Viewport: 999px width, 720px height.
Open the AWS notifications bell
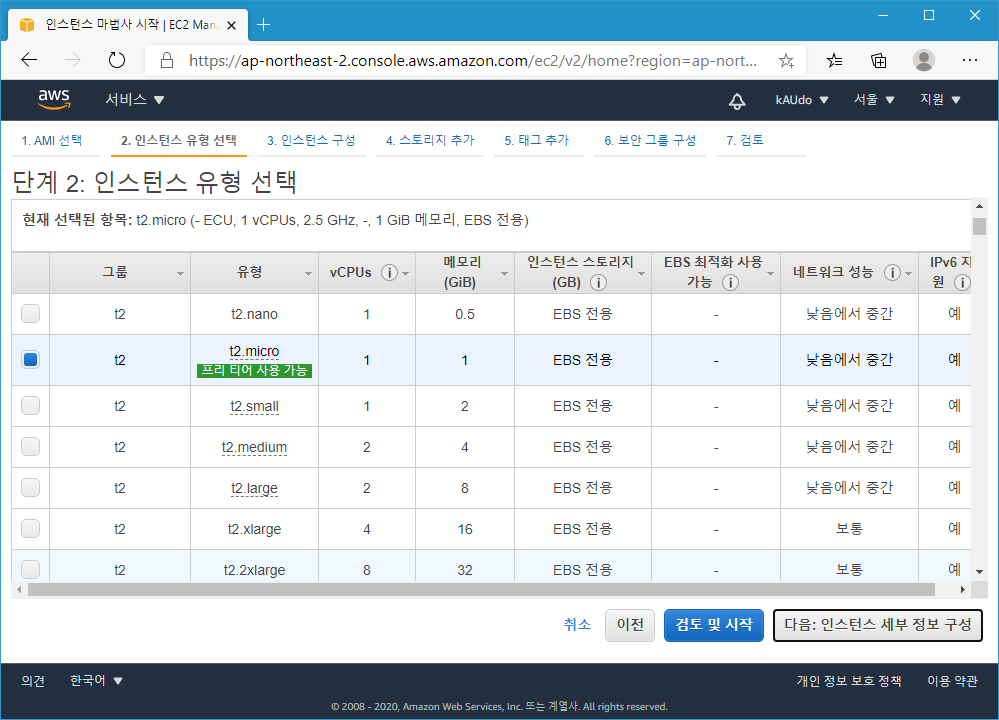(737, 101)
